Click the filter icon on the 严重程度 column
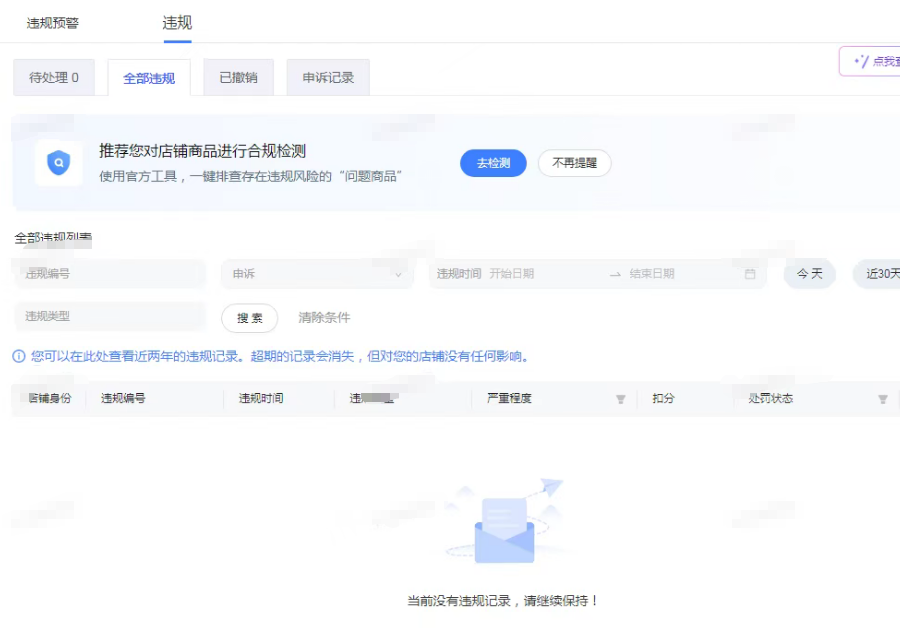 point(620,399)
